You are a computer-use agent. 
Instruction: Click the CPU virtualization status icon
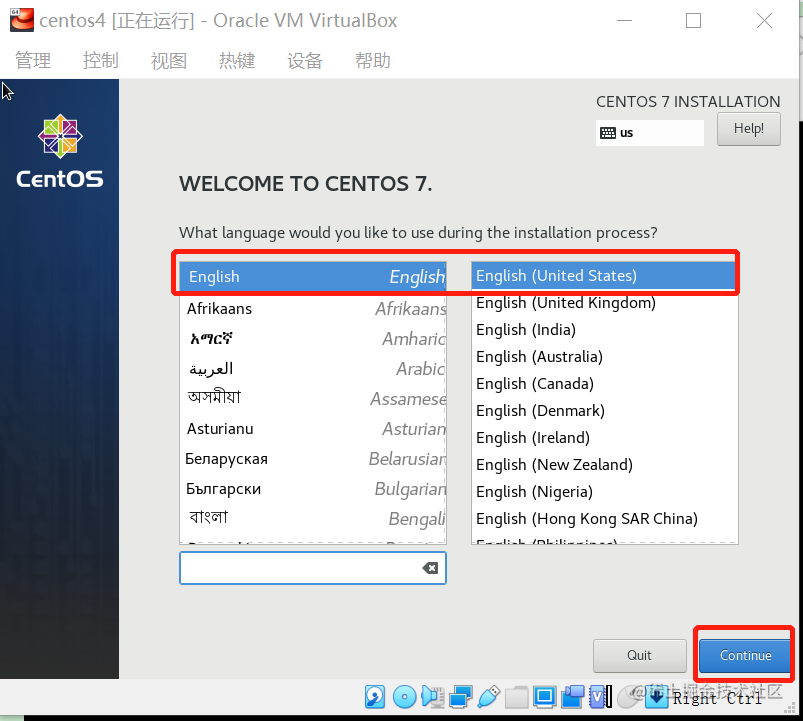600,697
